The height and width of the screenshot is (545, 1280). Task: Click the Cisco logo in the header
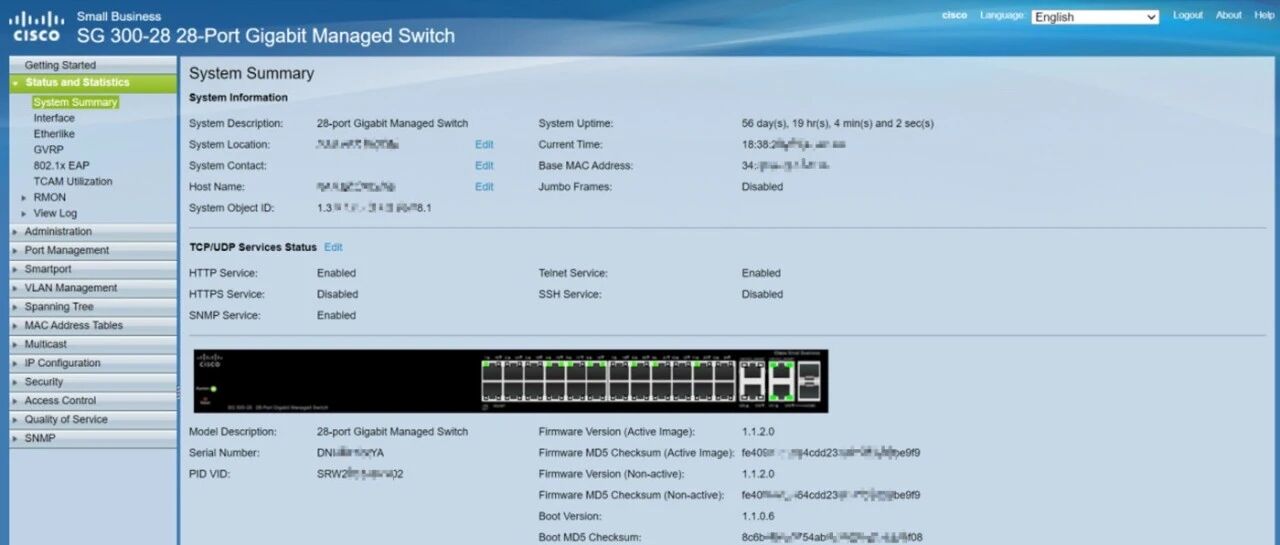36,27
